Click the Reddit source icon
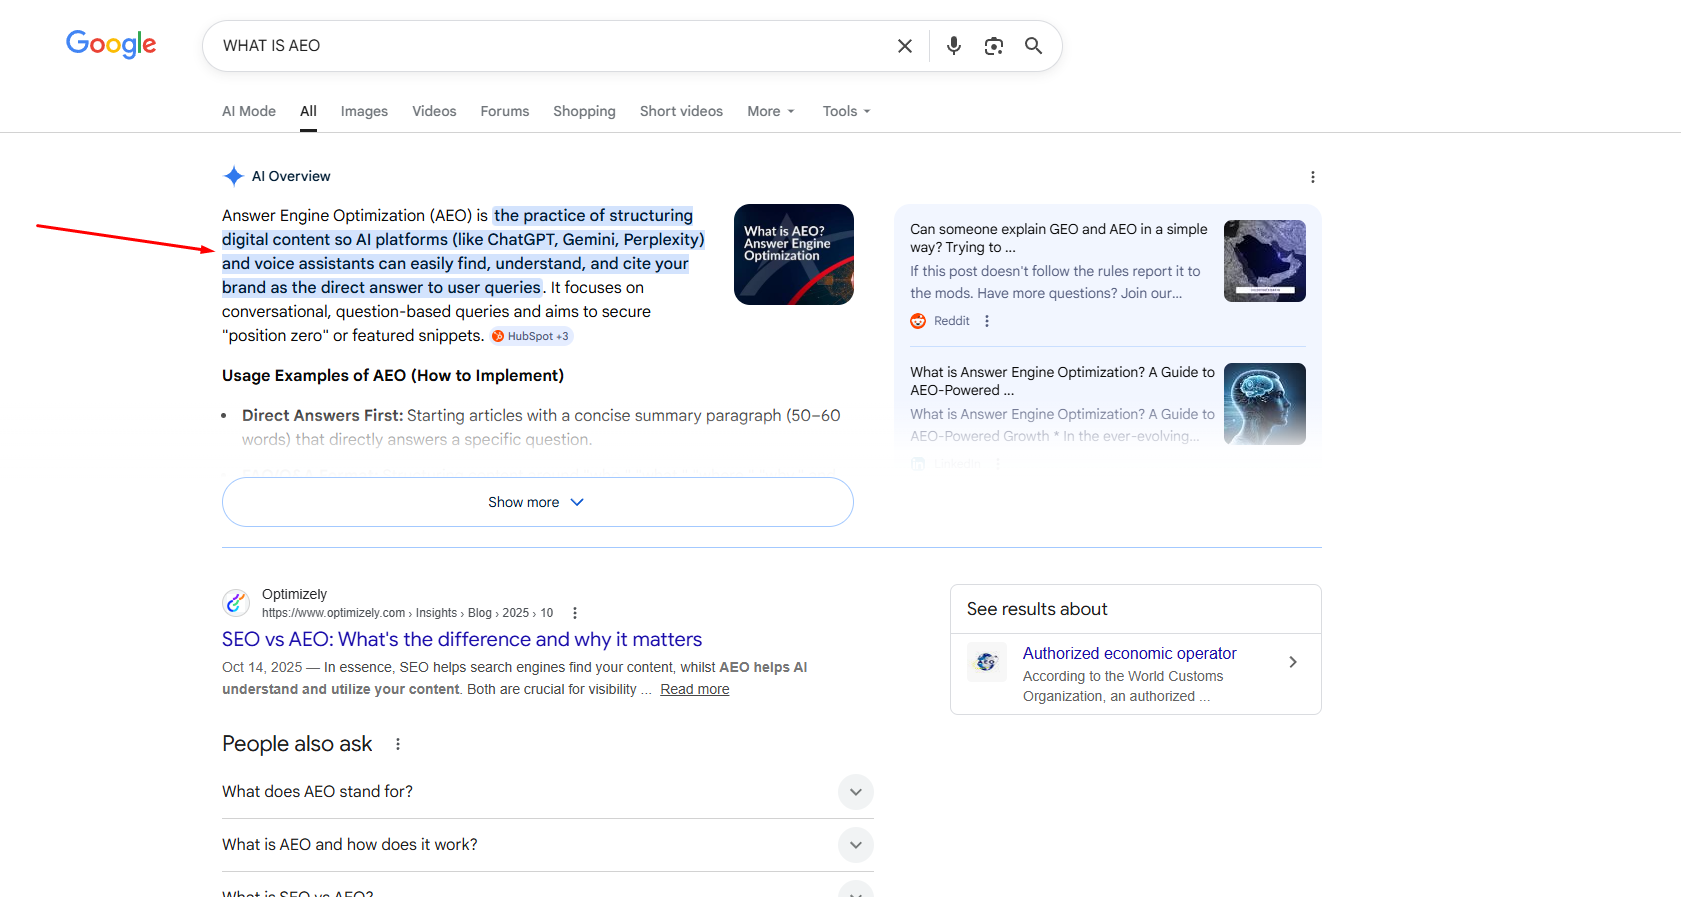 click(918, 321)
